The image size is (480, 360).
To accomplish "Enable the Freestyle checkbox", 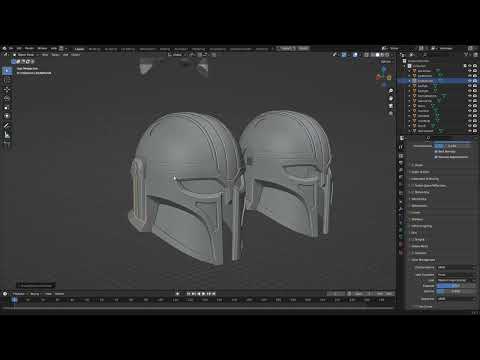I will point(413,253).
